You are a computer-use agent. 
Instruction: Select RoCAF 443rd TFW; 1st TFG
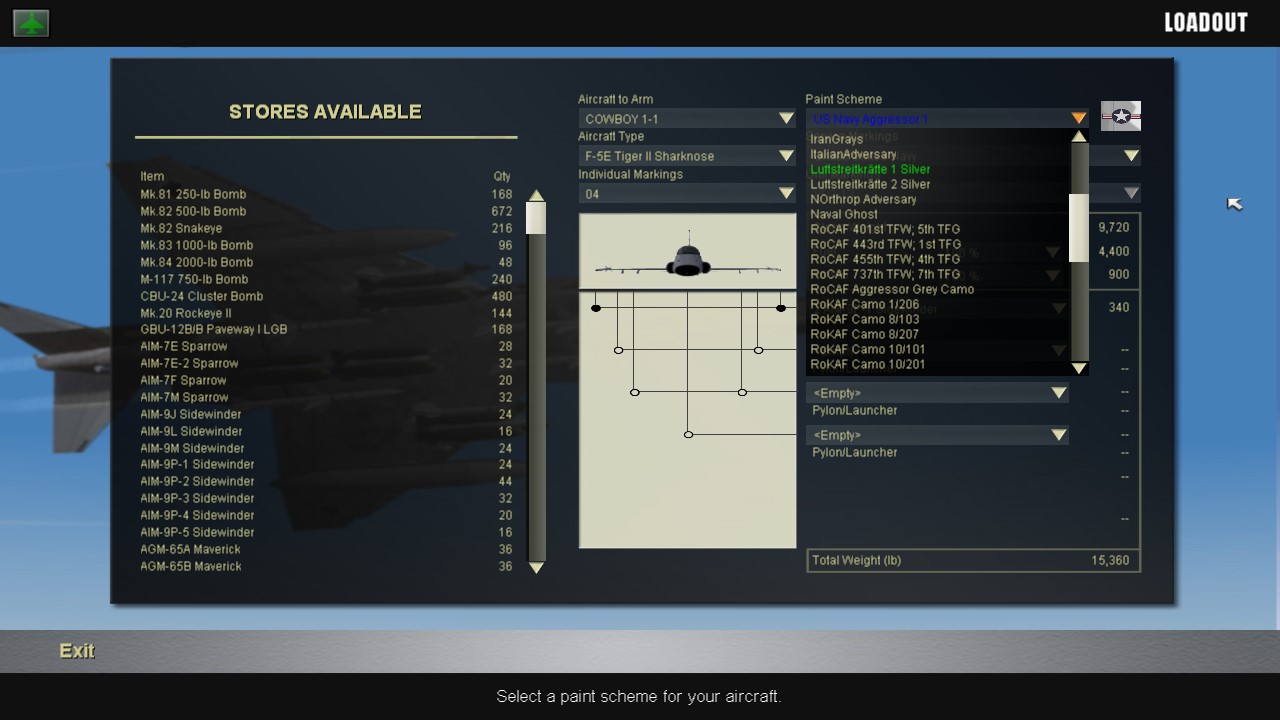click(885, 244)
